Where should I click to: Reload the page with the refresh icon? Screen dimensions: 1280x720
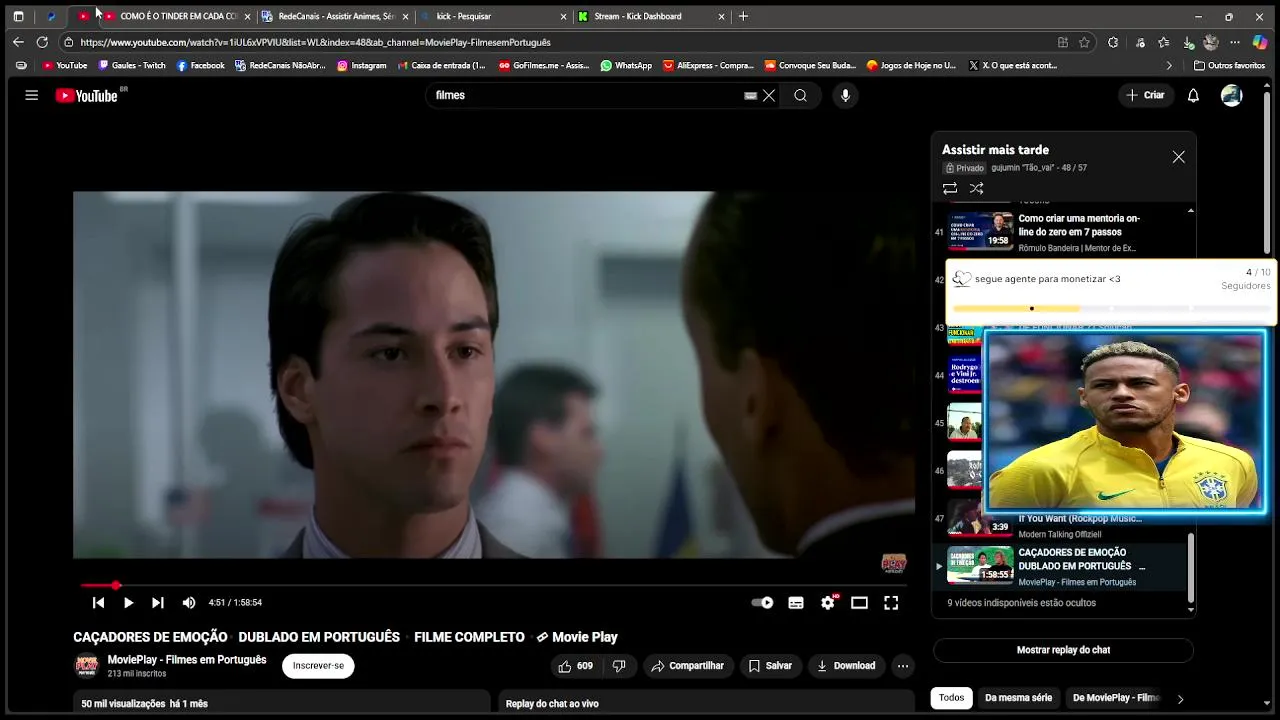tap(42, 42)
